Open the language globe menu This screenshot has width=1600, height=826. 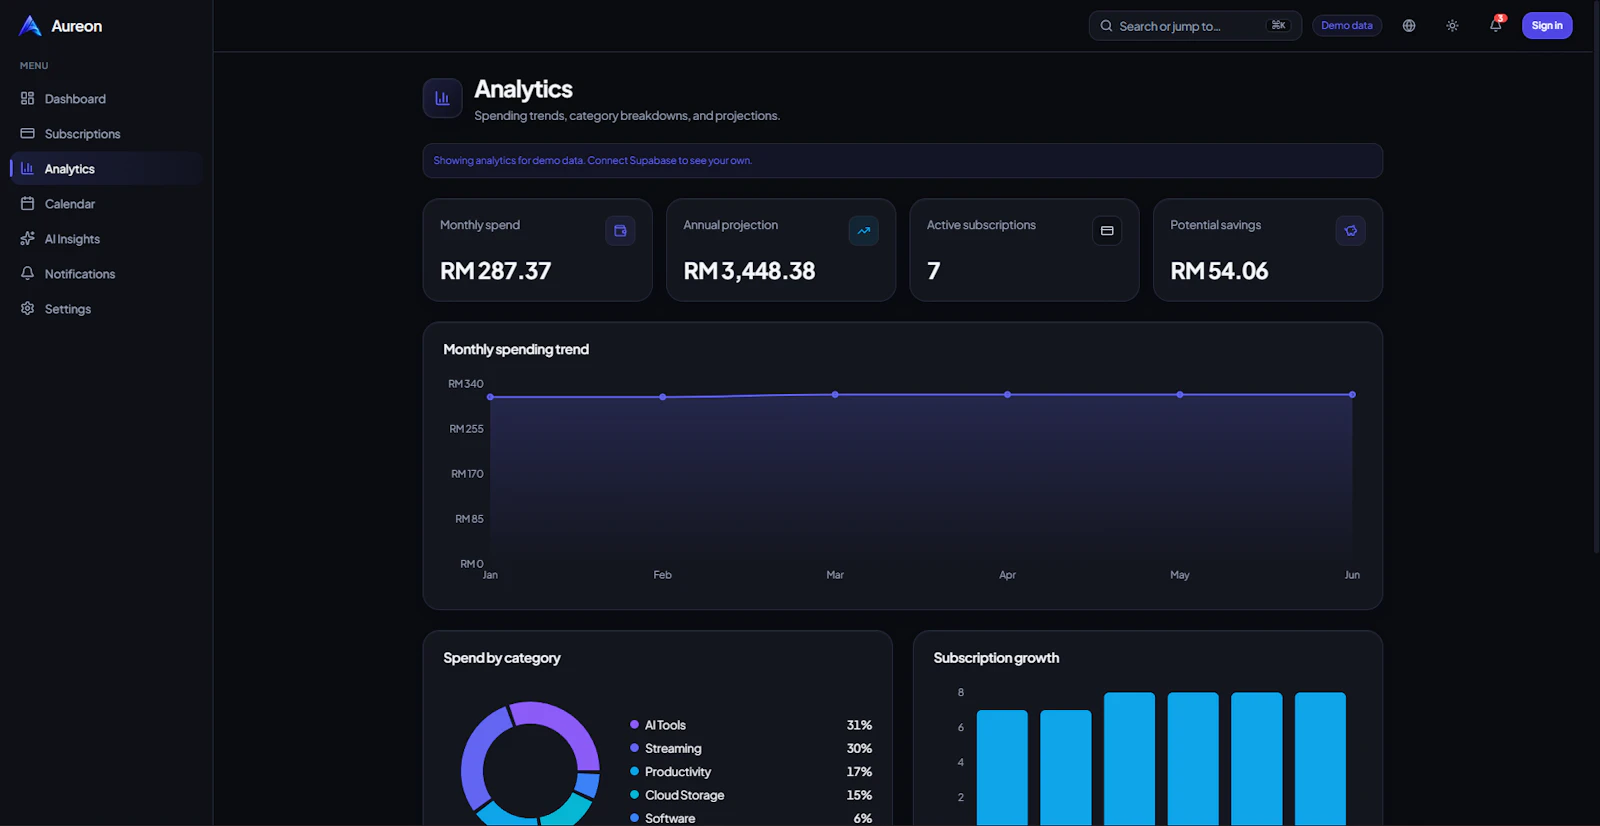(1409, 26)
